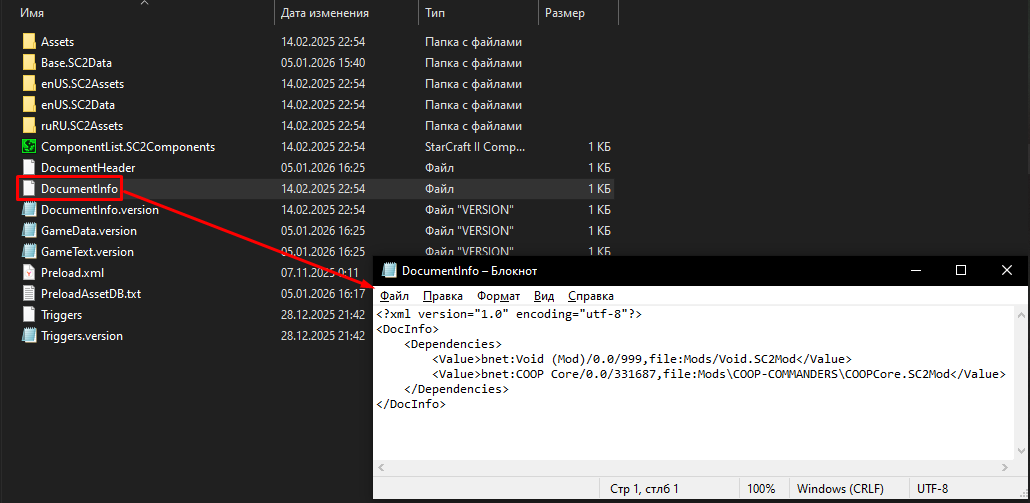The height and width of the screenshot is (503, 1030).
Task: Click the closing </Dependencies> tag line
Action: coord(456,389)
